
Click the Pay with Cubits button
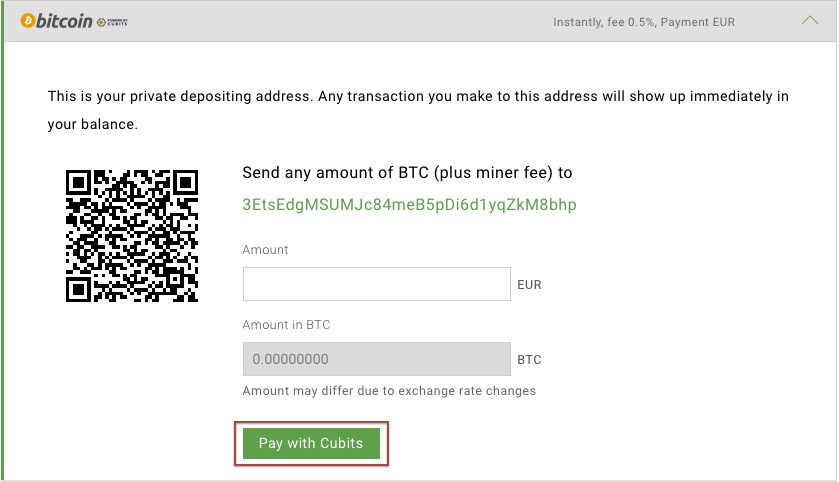coord(311,443)
